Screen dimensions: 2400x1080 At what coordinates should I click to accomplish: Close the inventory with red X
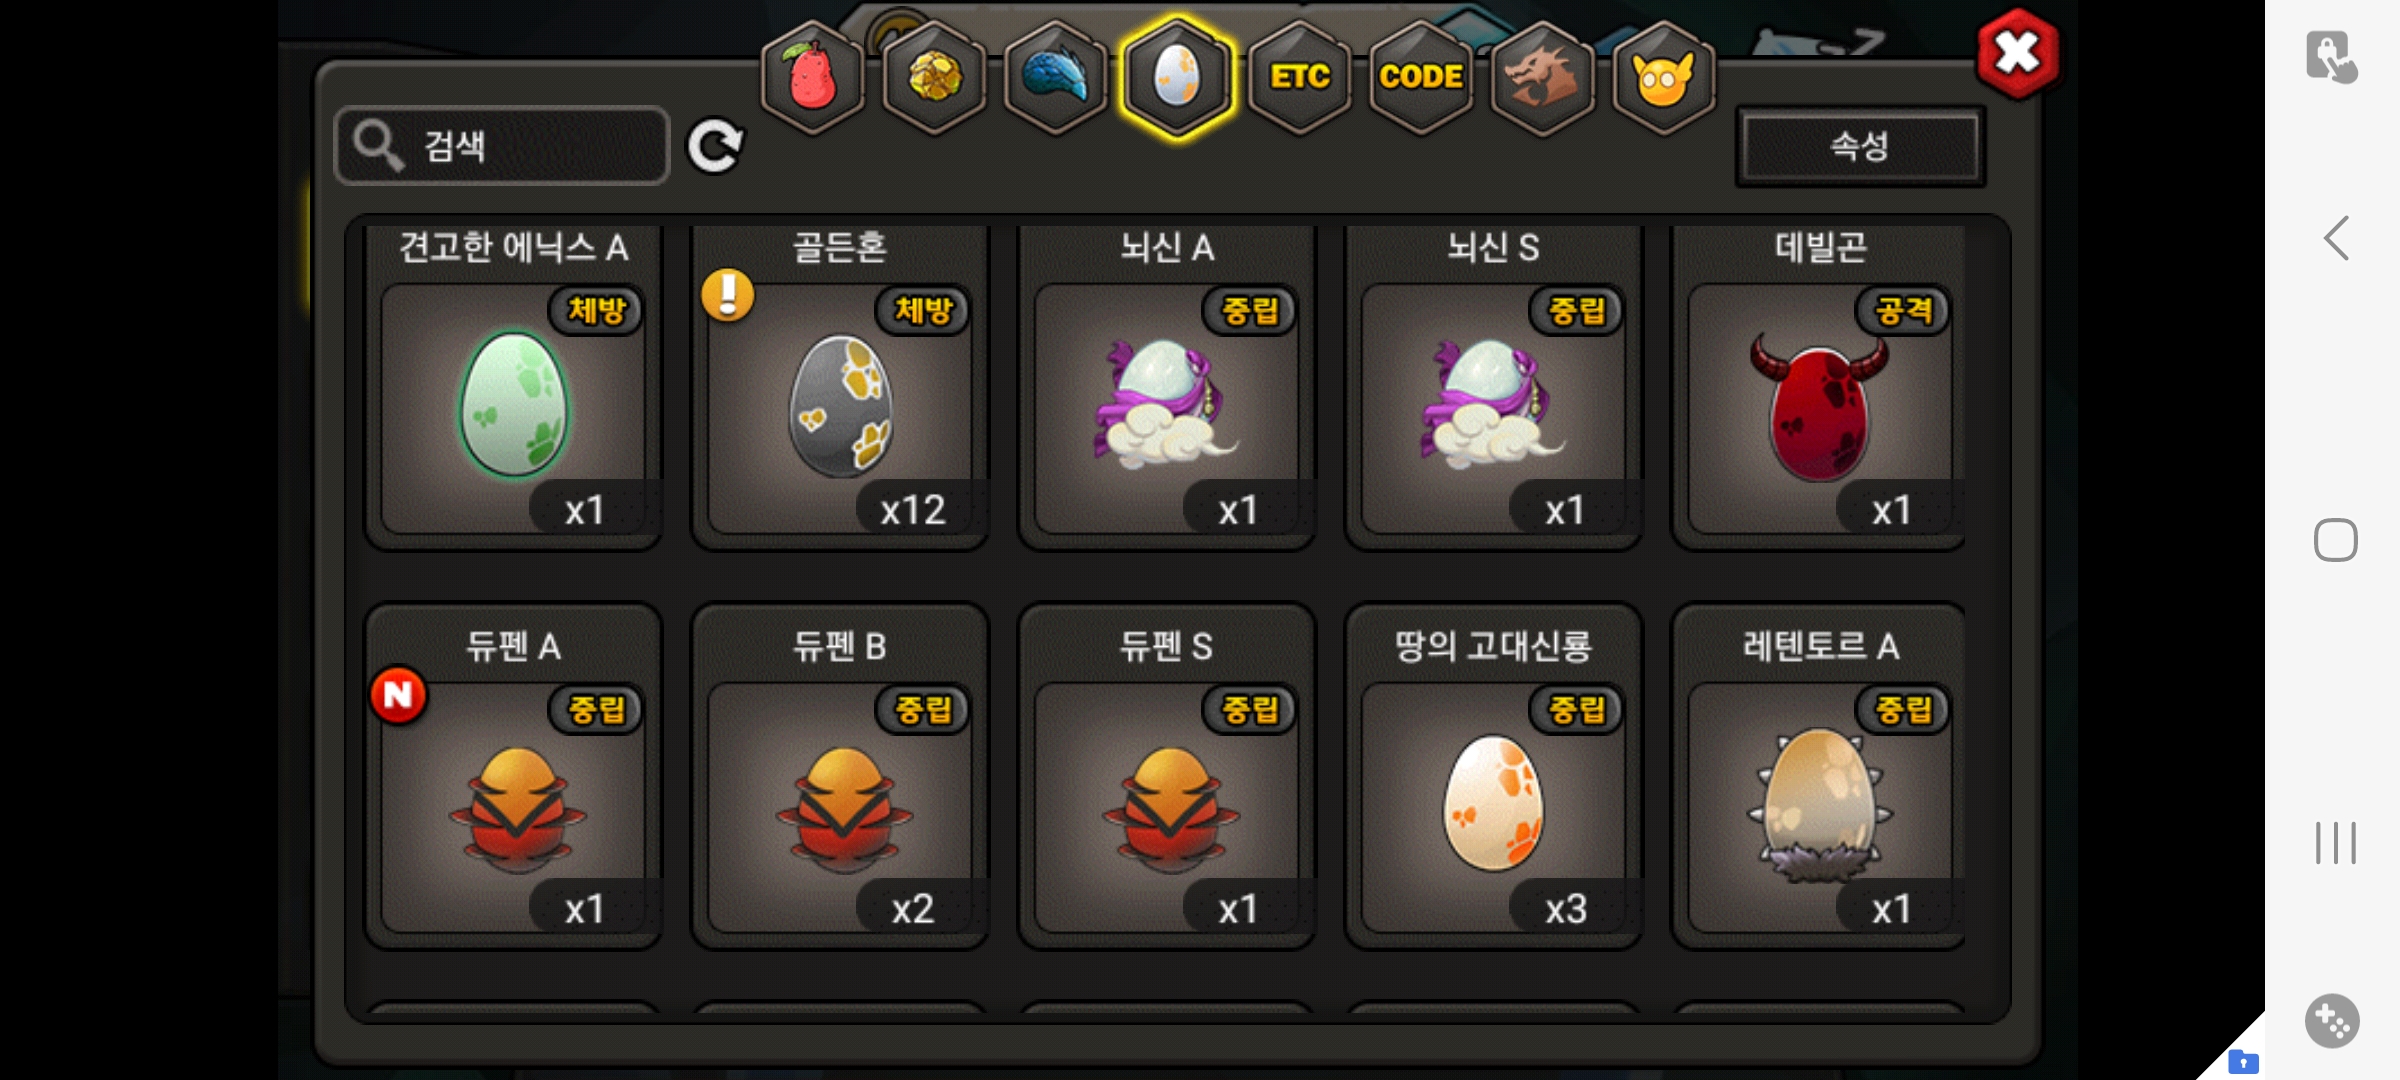2017,54
